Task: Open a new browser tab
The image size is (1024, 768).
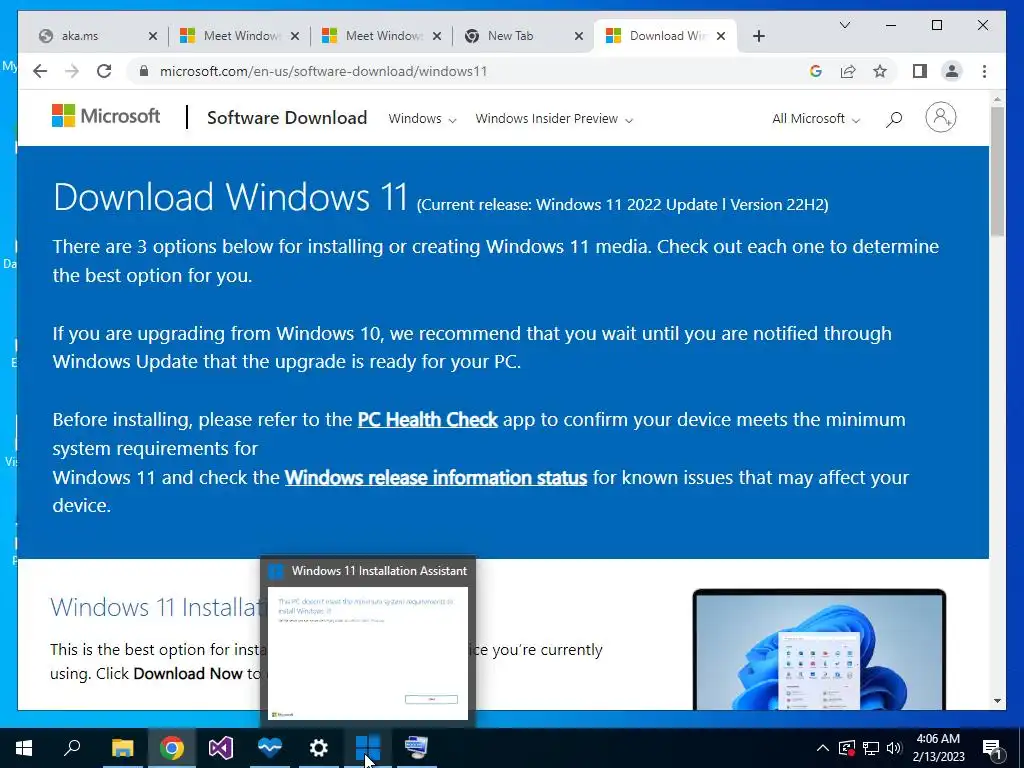Action: (758, 36)
